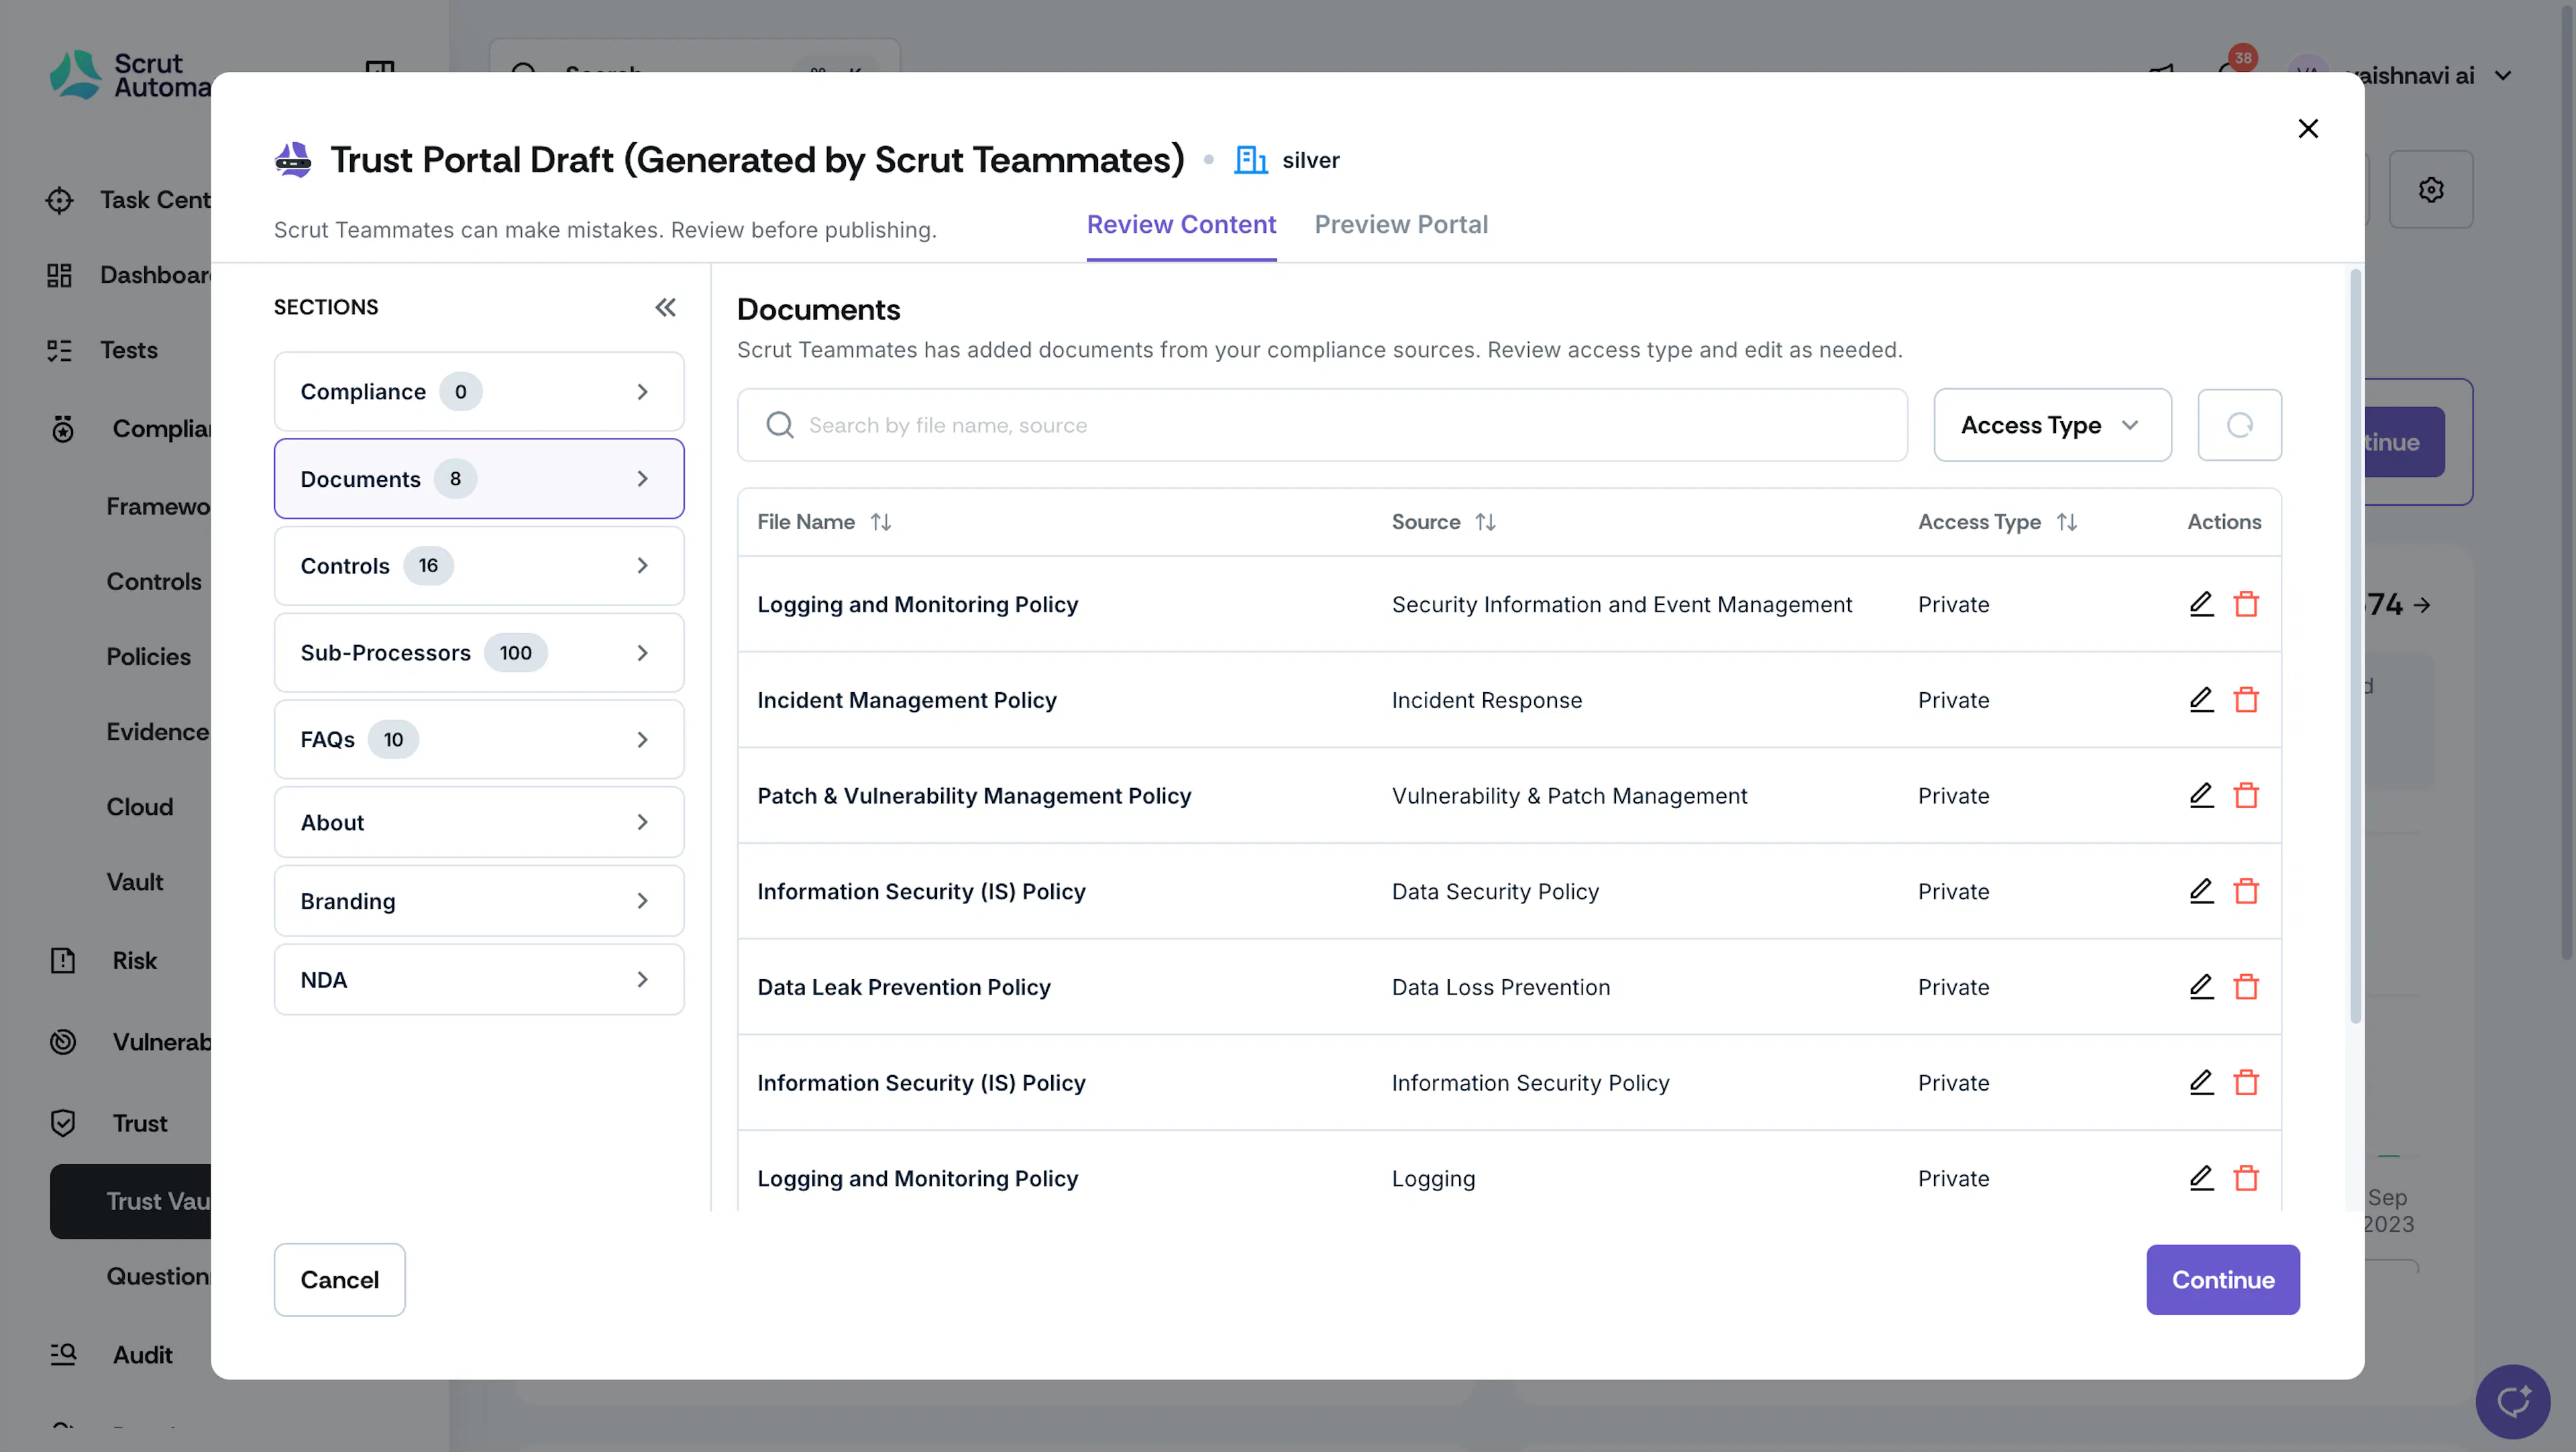Expand the Sub-Processors section
This screenshot has height=1452, width=2576.
(x=479, y=653)
